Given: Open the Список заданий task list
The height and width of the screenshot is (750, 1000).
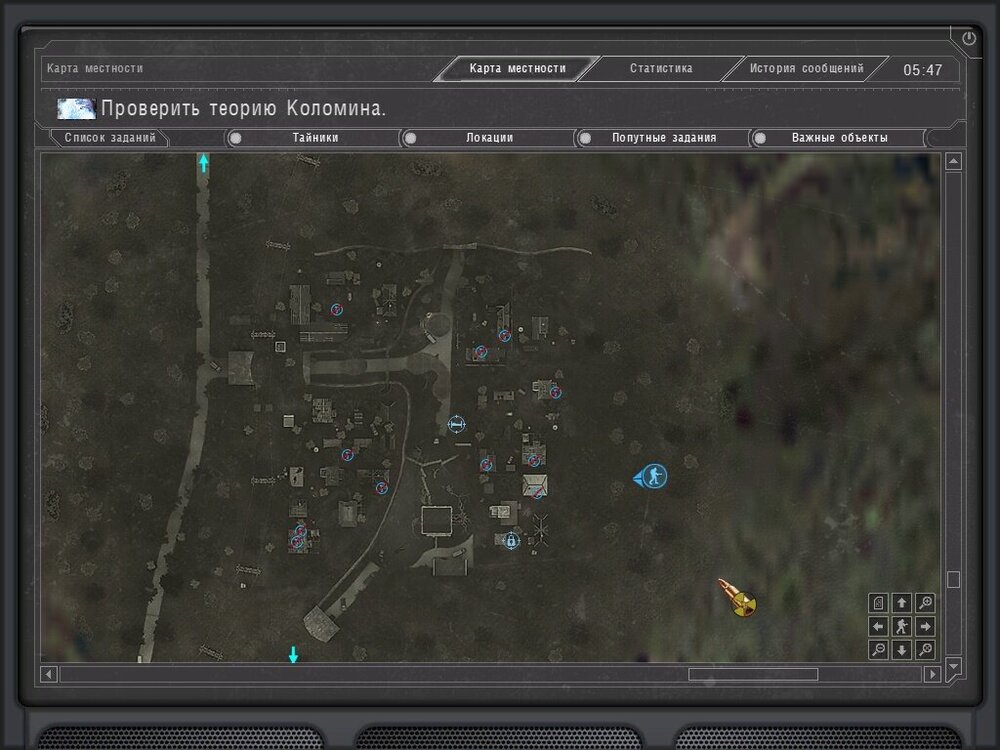Looking at the screenshot, I should [x=110, y=138].
